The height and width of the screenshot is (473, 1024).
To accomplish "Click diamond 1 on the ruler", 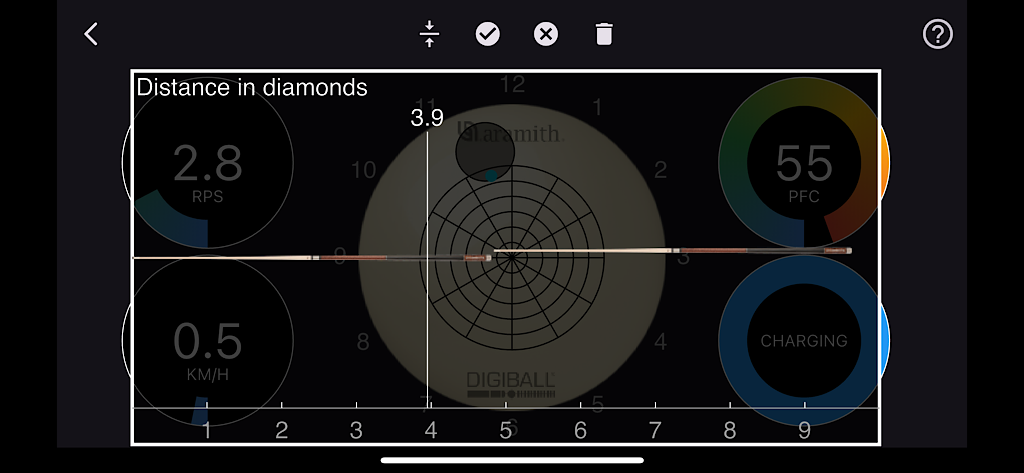I will click(x=207, y=430).
